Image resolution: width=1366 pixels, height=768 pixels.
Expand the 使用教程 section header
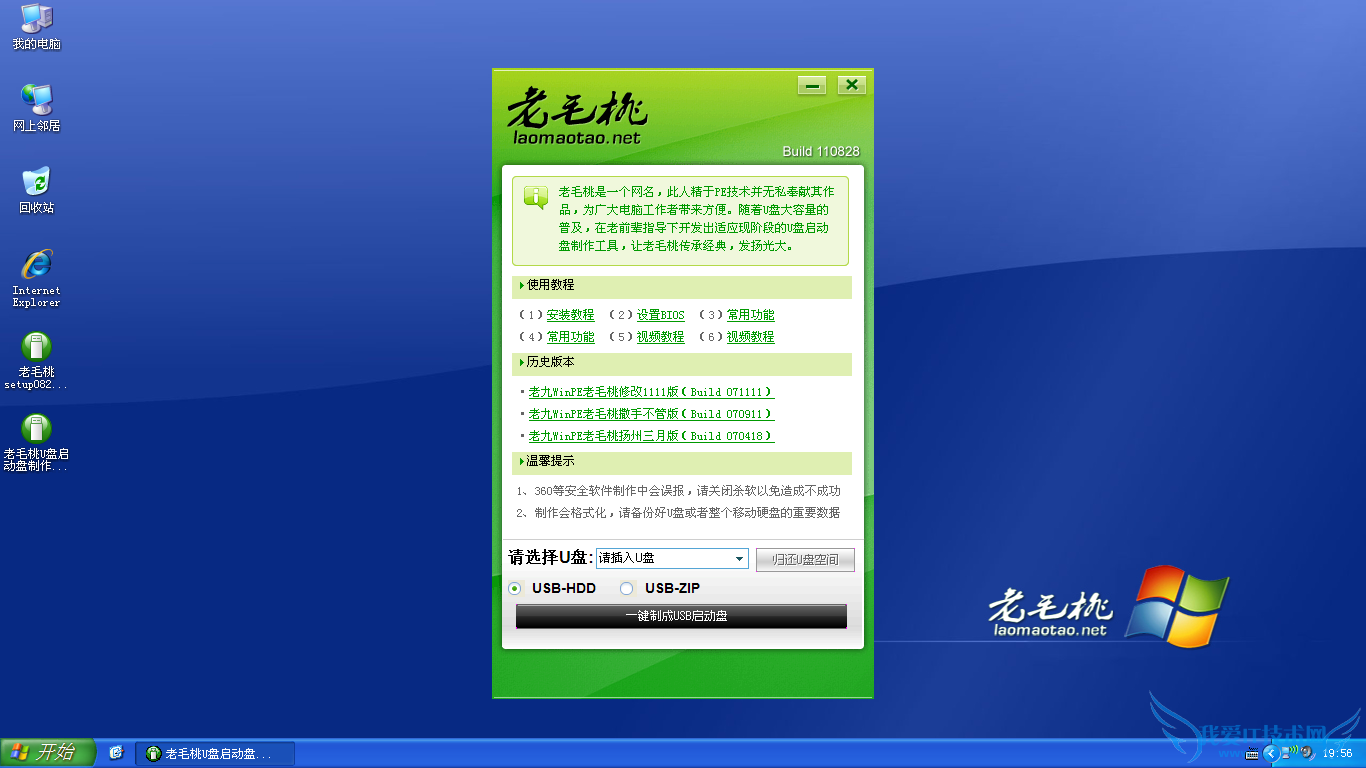pos(682,286)
